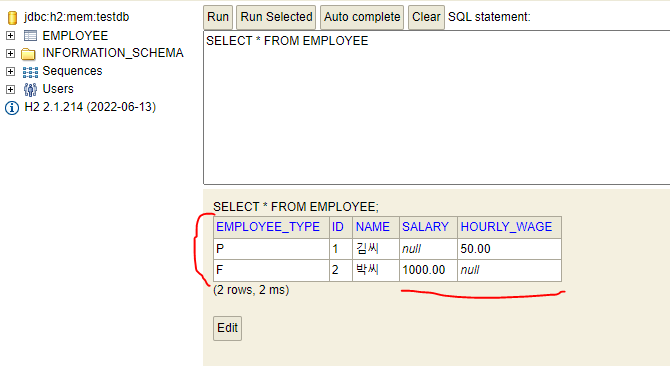Click the hourly wage cell 50.00
The height and width of the screenshot is (366, 670).
[509, 249]
